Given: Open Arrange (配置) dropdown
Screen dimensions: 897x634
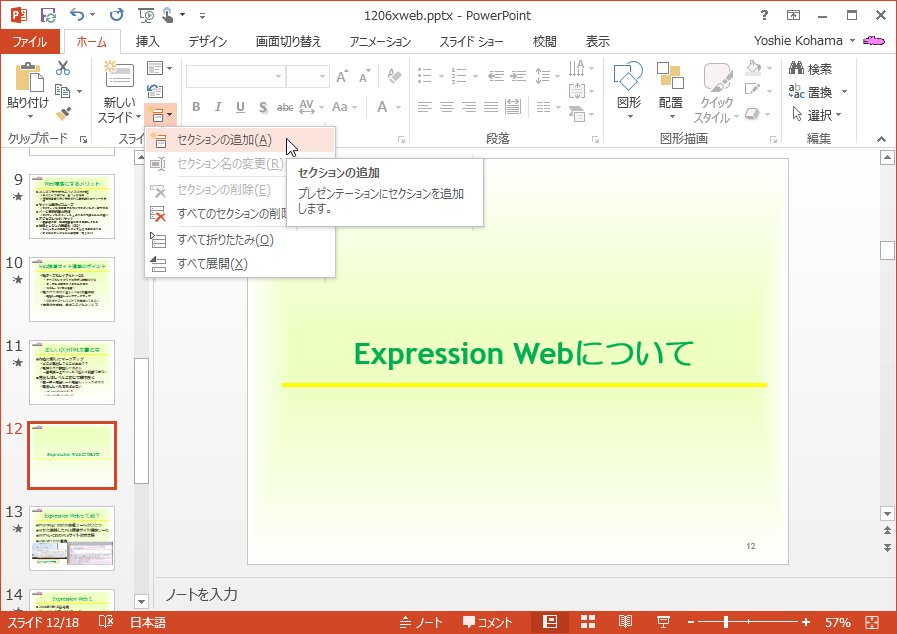Looking at the screenshot, I should tap(670, 90).
